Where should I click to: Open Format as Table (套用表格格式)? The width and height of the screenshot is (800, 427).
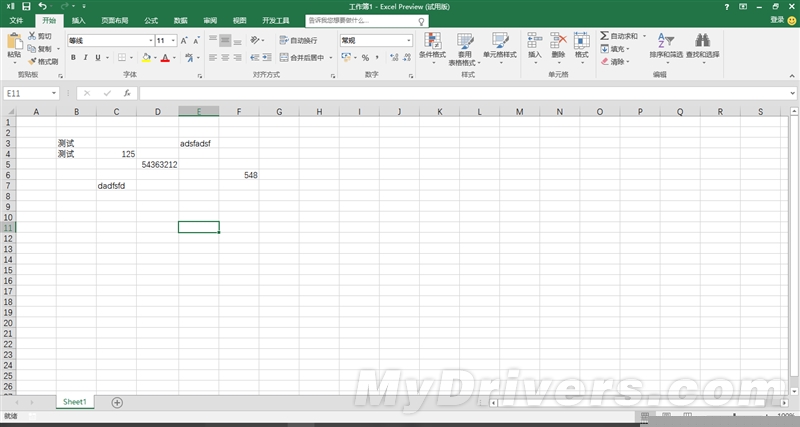click(x=465, y=49)
